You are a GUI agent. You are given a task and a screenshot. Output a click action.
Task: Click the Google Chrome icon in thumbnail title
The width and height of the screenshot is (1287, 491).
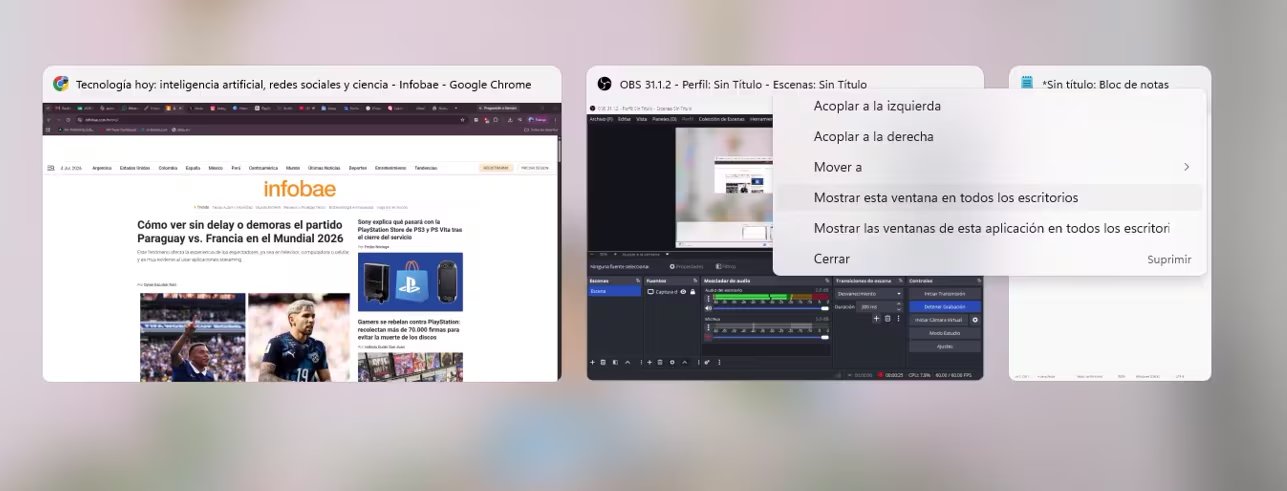61,84
